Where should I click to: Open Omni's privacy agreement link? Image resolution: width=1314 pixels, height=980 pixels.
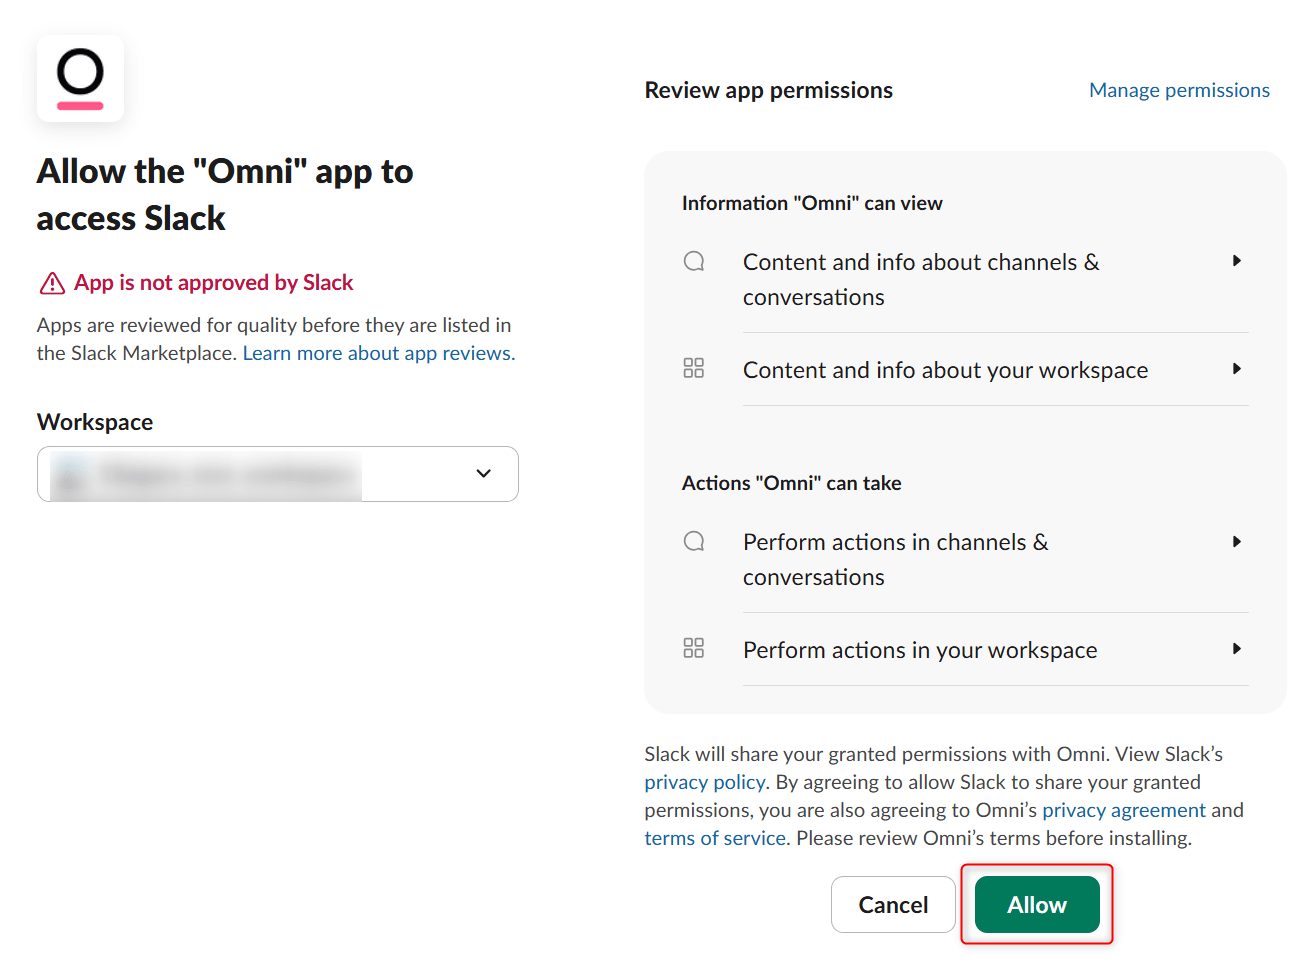(1124, 810)
